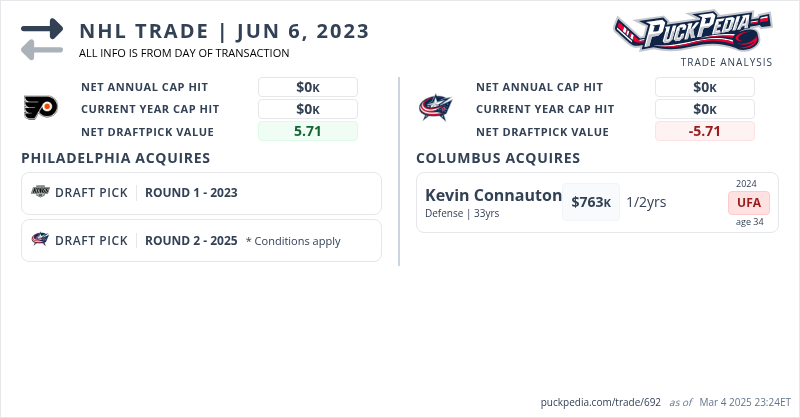Click the puckpedia.com/trade/692 link
This screenshot has height=418, width=800.
599,402
